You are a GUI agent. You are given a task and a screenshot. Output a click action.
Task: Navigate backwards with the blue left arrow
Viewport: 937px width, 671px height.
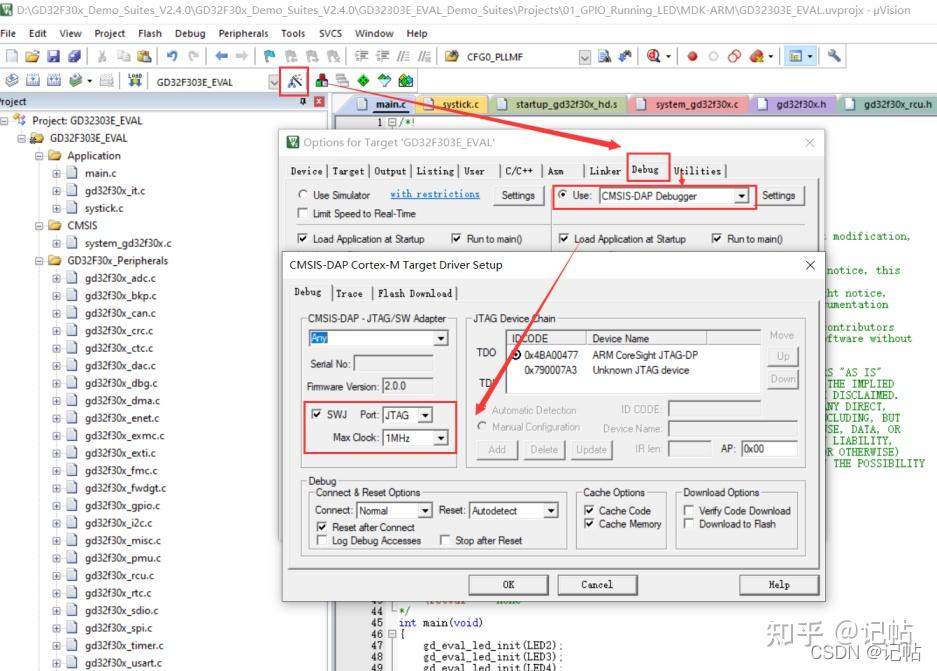[221, 56]
